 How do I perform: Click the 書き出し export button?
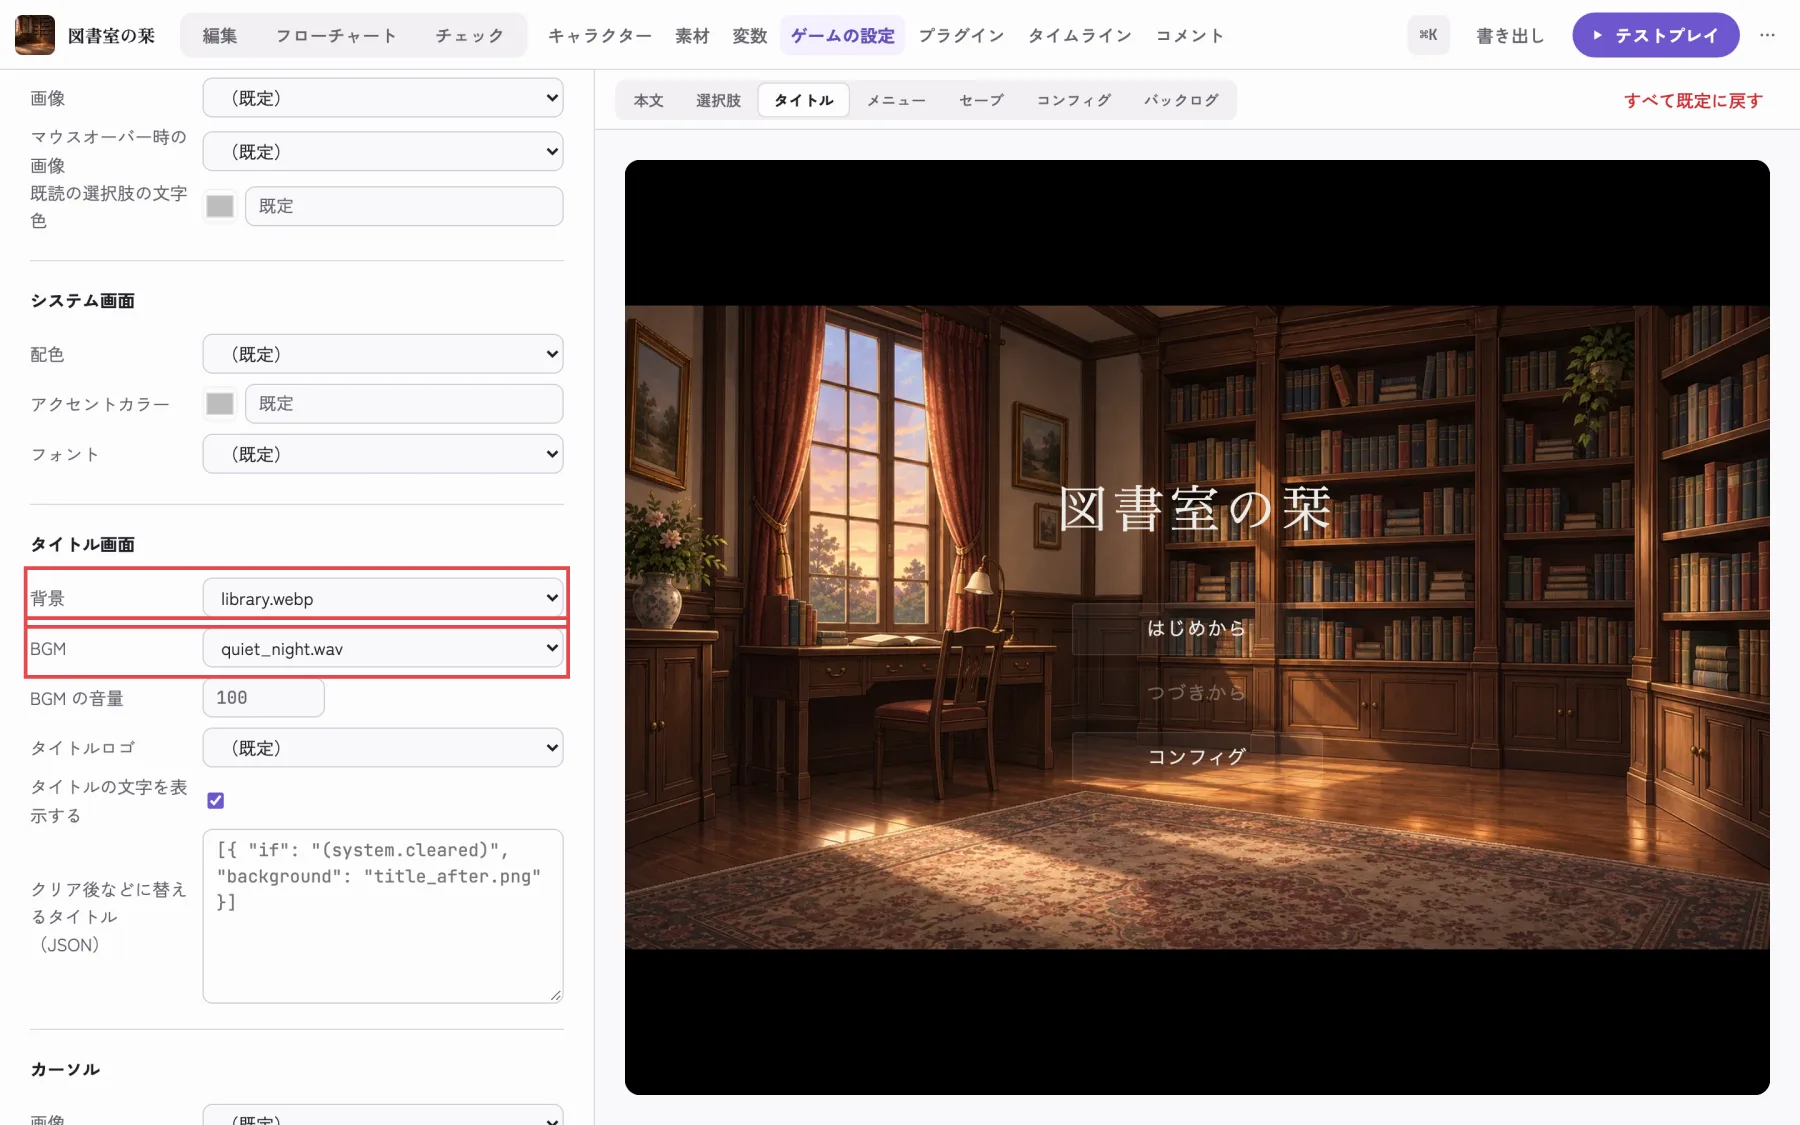point(1510,36)
